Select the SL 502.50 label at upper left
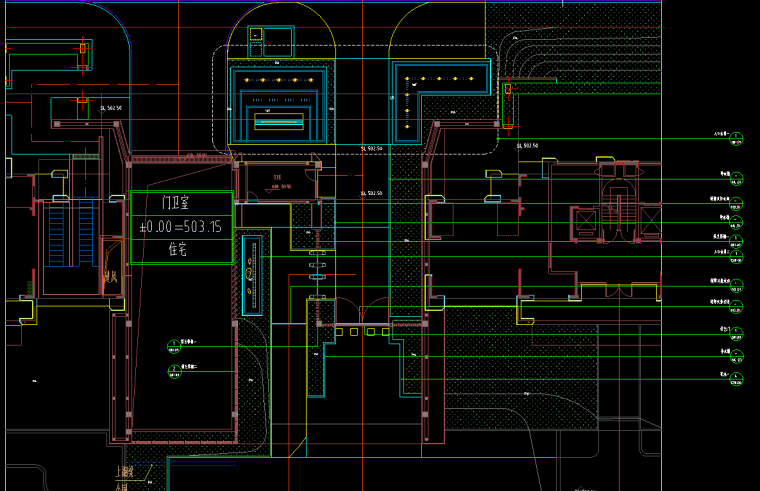The image size is (760, 491). pos(110,107)
